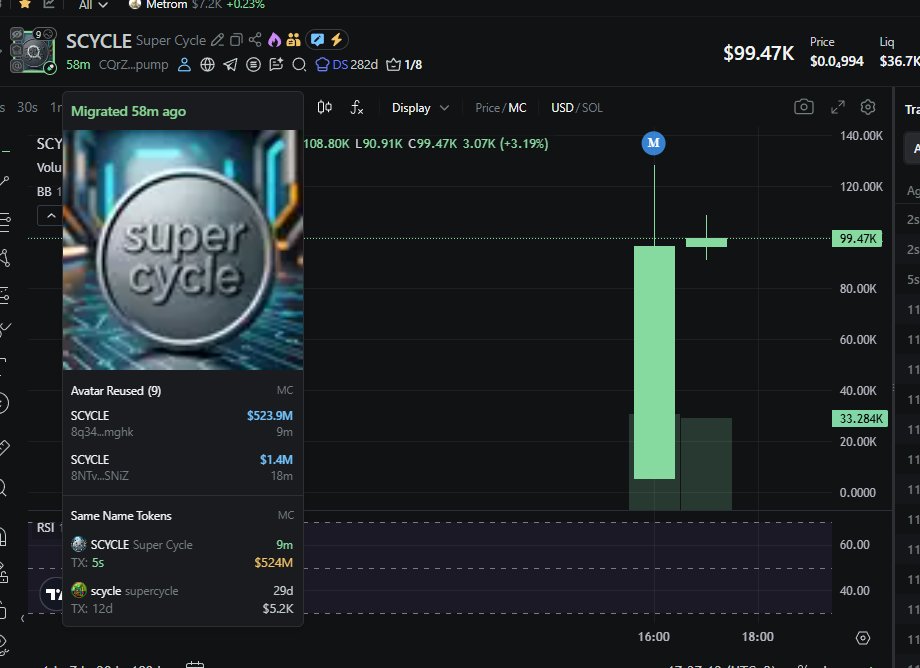
Task: Expand chart to fullscreen with the arrows icon
Action: point(838,108)
